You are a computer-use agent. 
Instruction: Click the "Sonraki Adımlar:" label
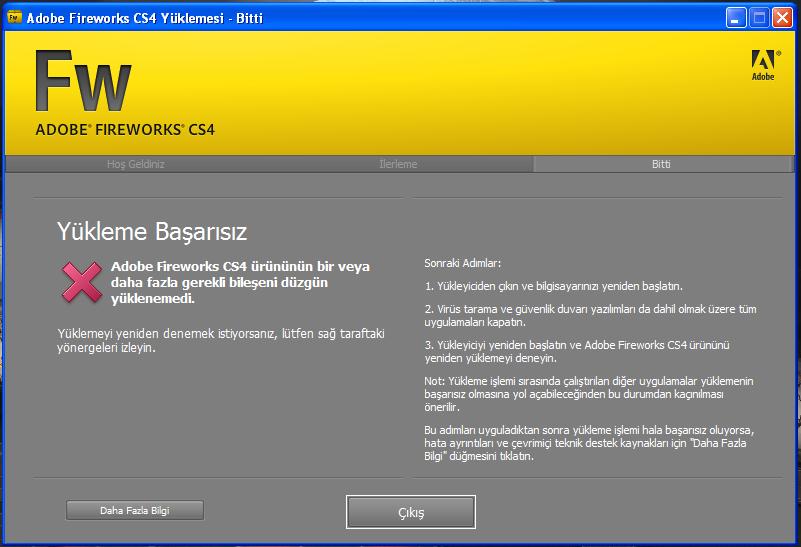click(463, 264)
